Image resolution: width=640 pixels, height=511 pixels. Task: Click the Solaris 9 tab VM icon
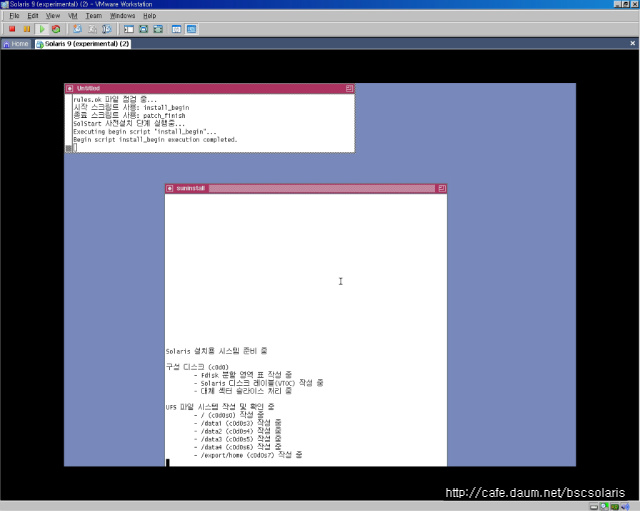point(40,44)
